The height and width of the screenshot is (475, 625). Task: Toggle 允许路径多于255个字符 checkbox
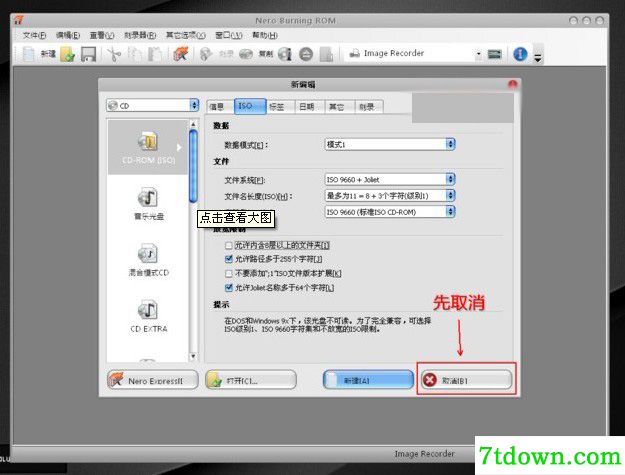tap(228, 259)
